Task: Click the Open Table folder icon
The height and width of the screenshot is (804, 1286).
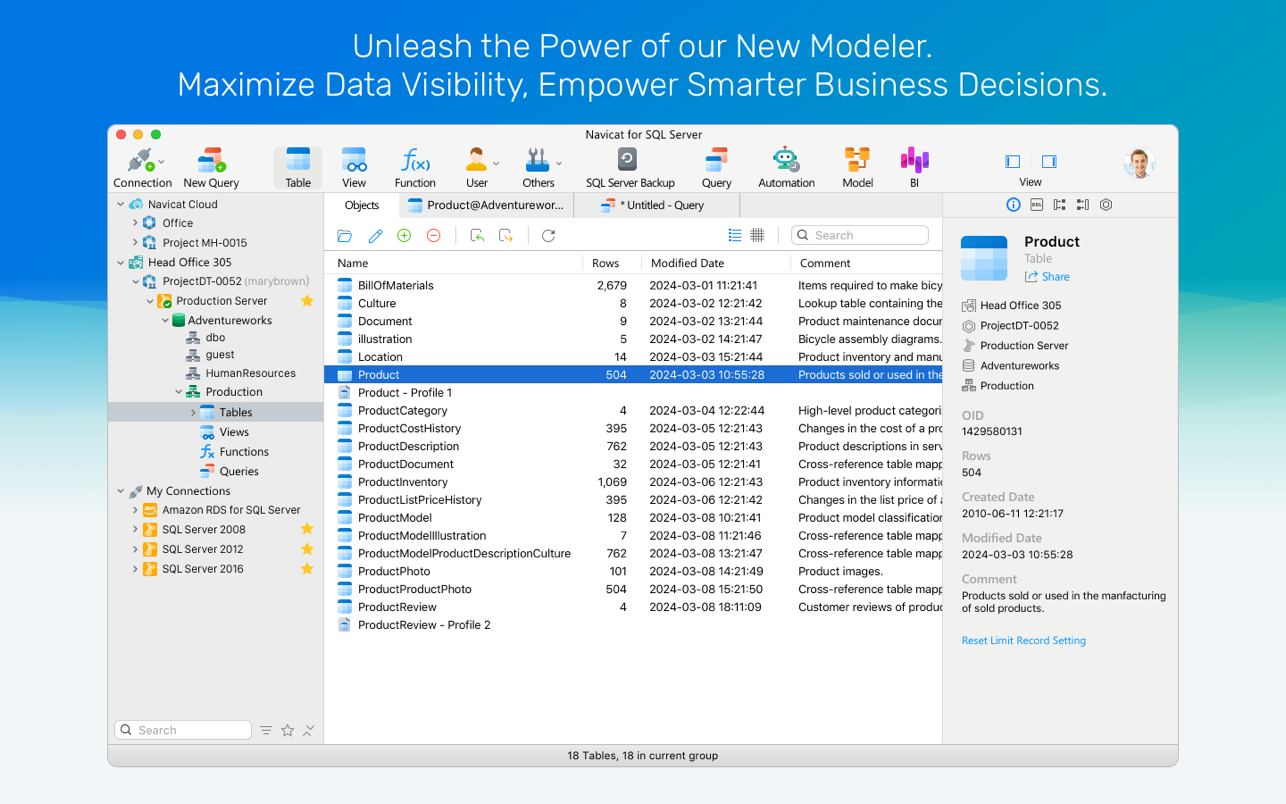Action: [345, 235]
